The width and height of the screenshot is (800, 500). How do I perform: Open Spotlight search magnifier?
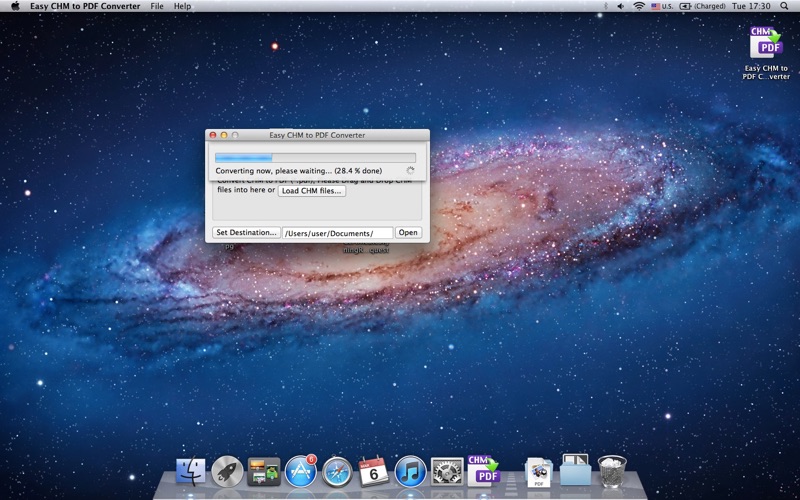tap(784, 6)
